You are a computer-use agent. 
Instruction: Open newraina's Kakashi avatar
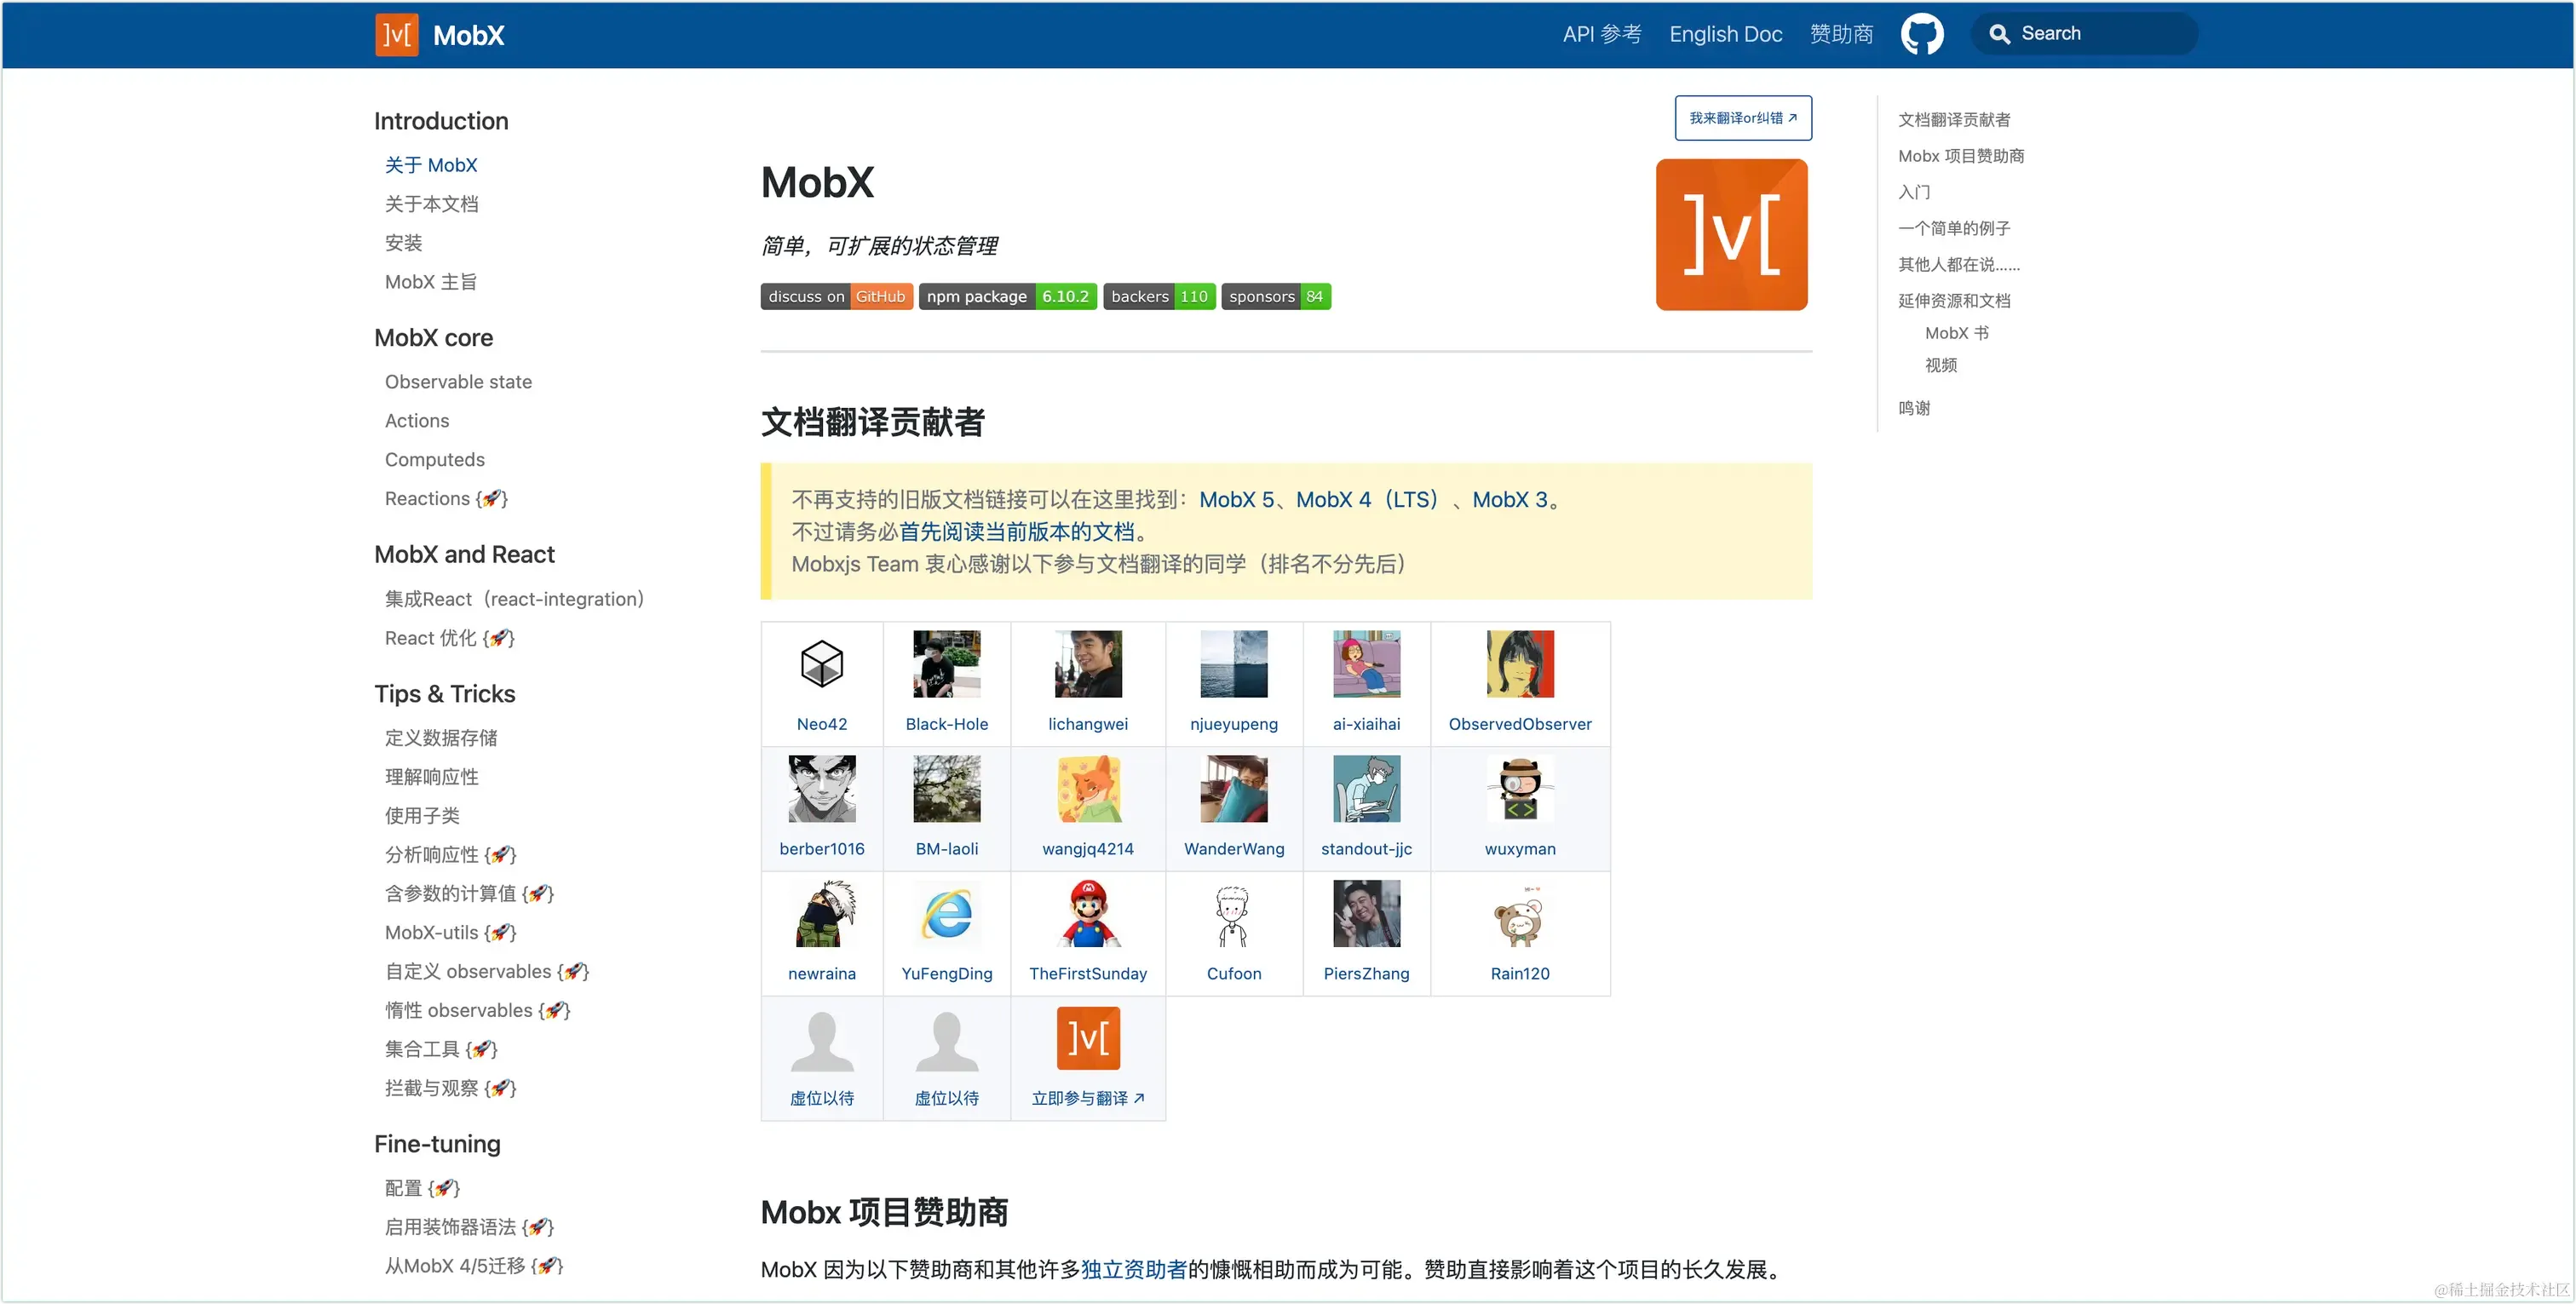point(821,914)
